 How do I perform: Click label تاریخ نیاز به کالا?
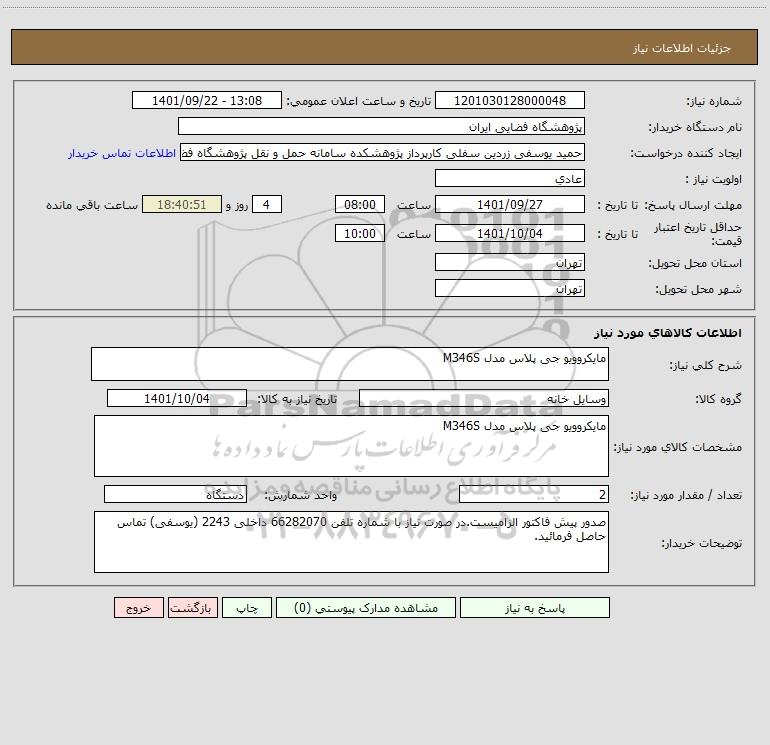pos(298,400)
